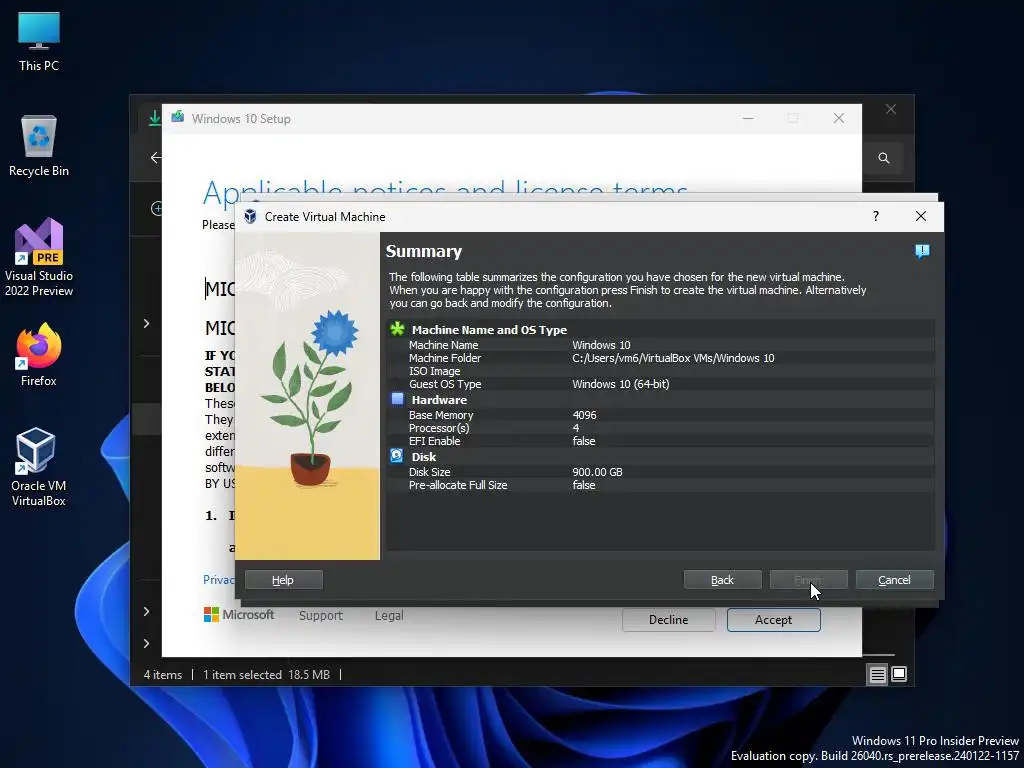Click the blue Hardware section icon
Screen dimensions: 1024x768
pyautogui.click(x=397, y=399)
